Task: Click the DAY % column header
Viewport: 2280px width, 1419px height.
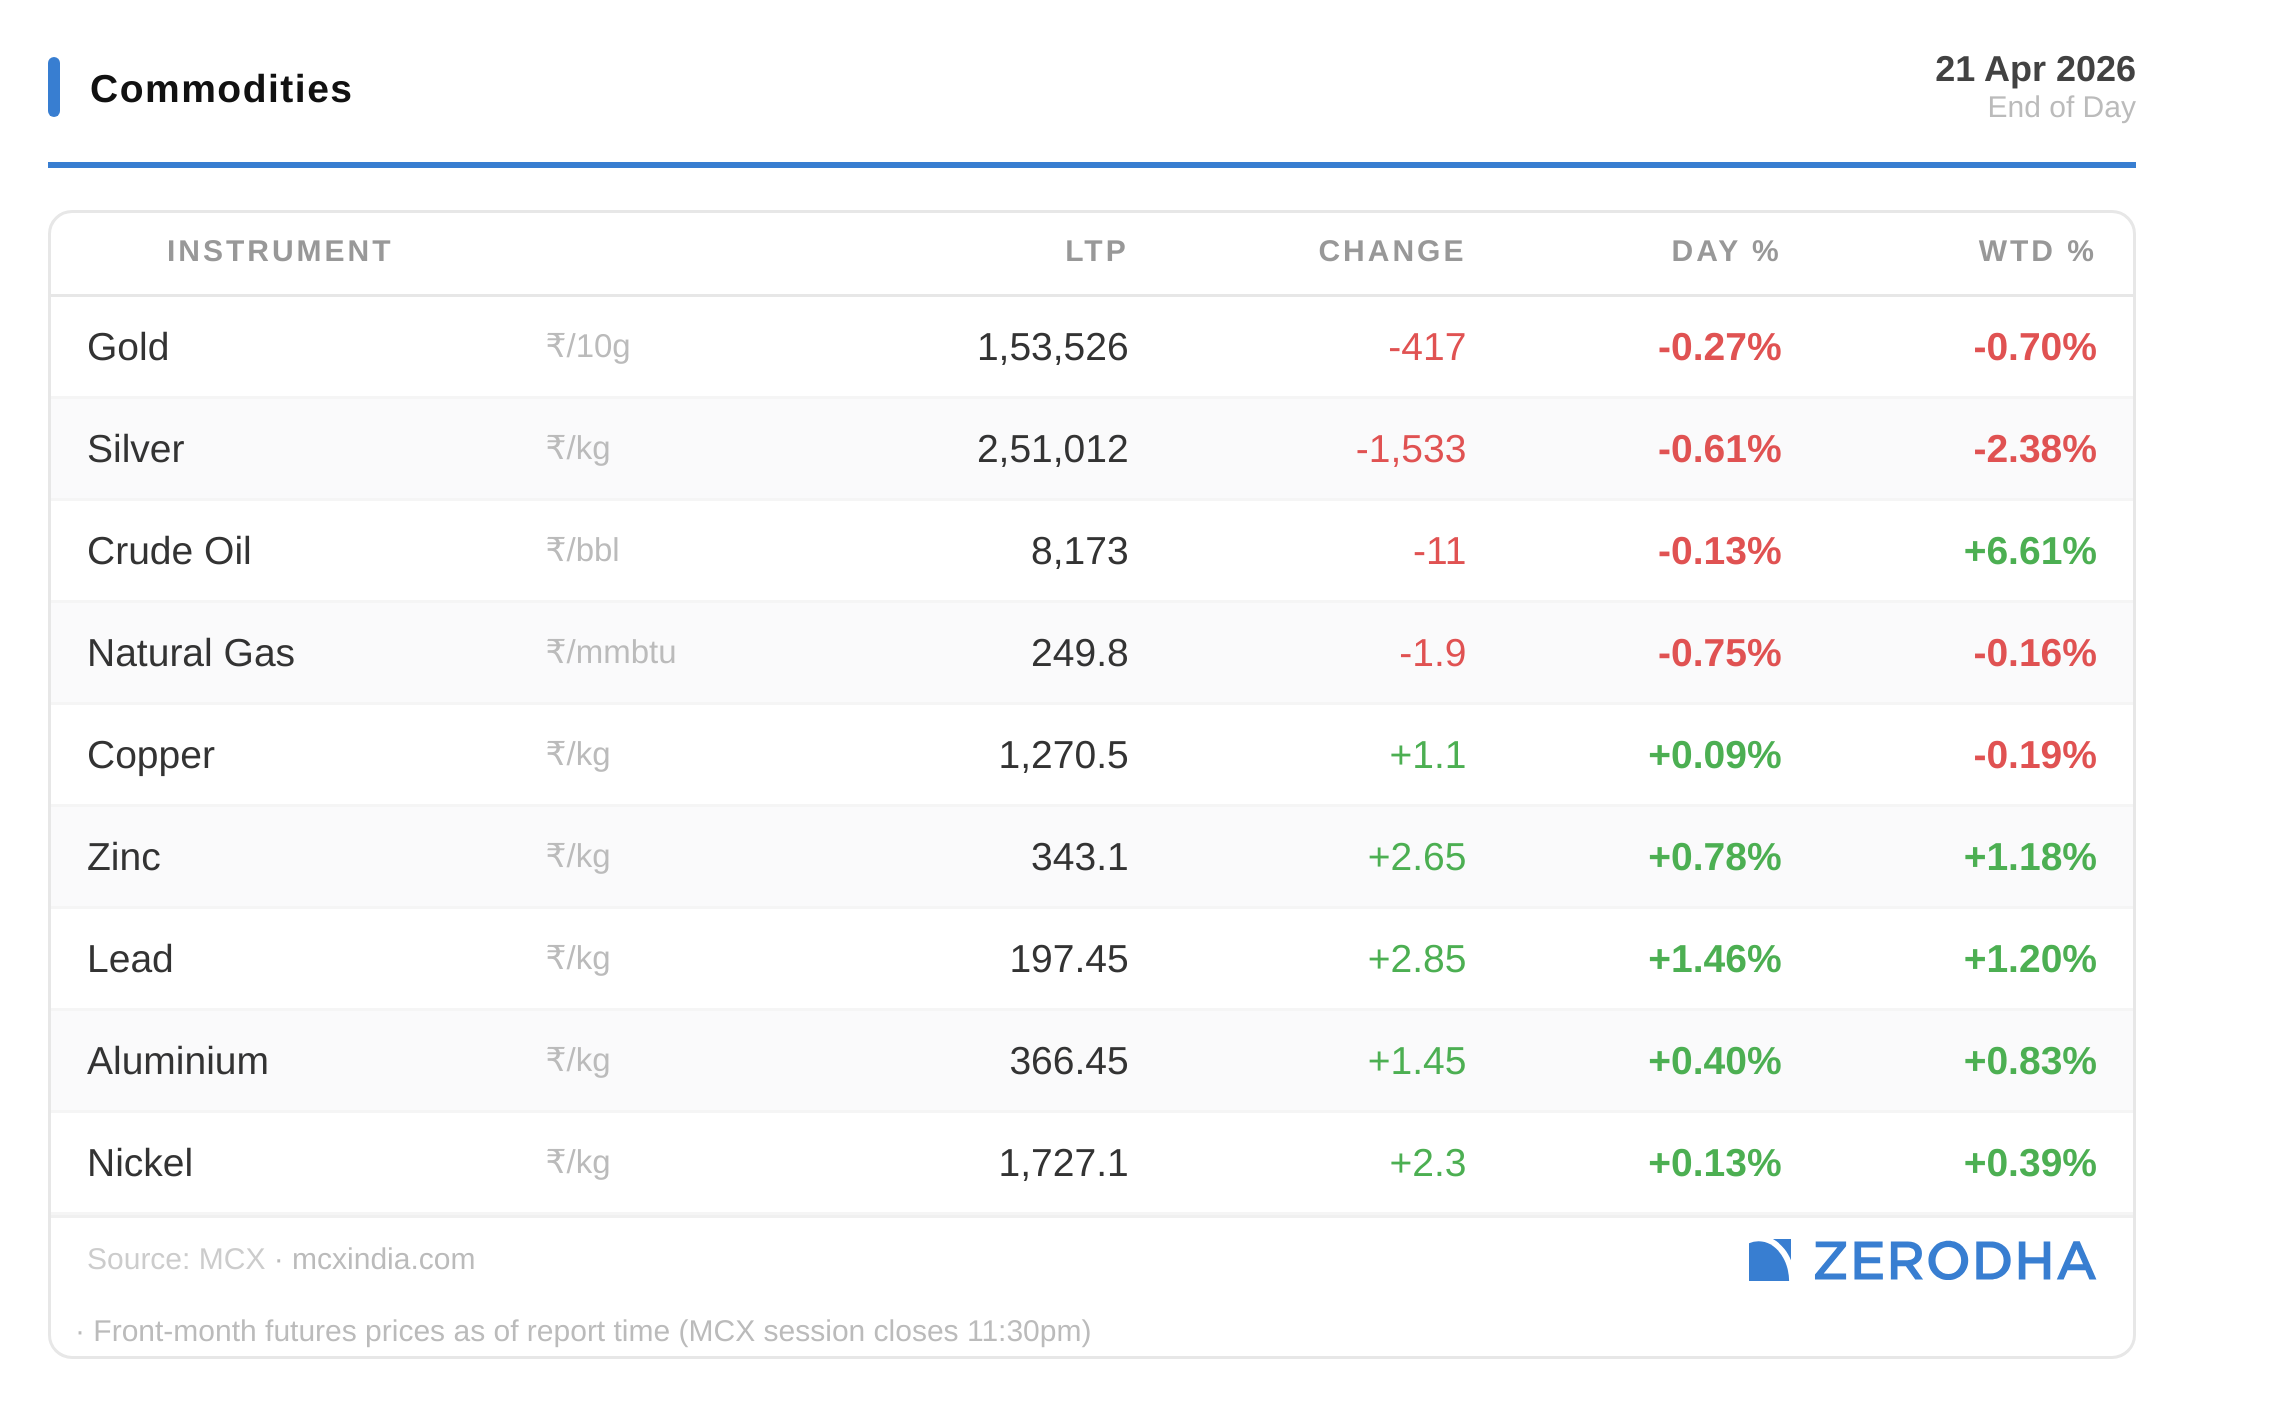Action: [1725, 251]
